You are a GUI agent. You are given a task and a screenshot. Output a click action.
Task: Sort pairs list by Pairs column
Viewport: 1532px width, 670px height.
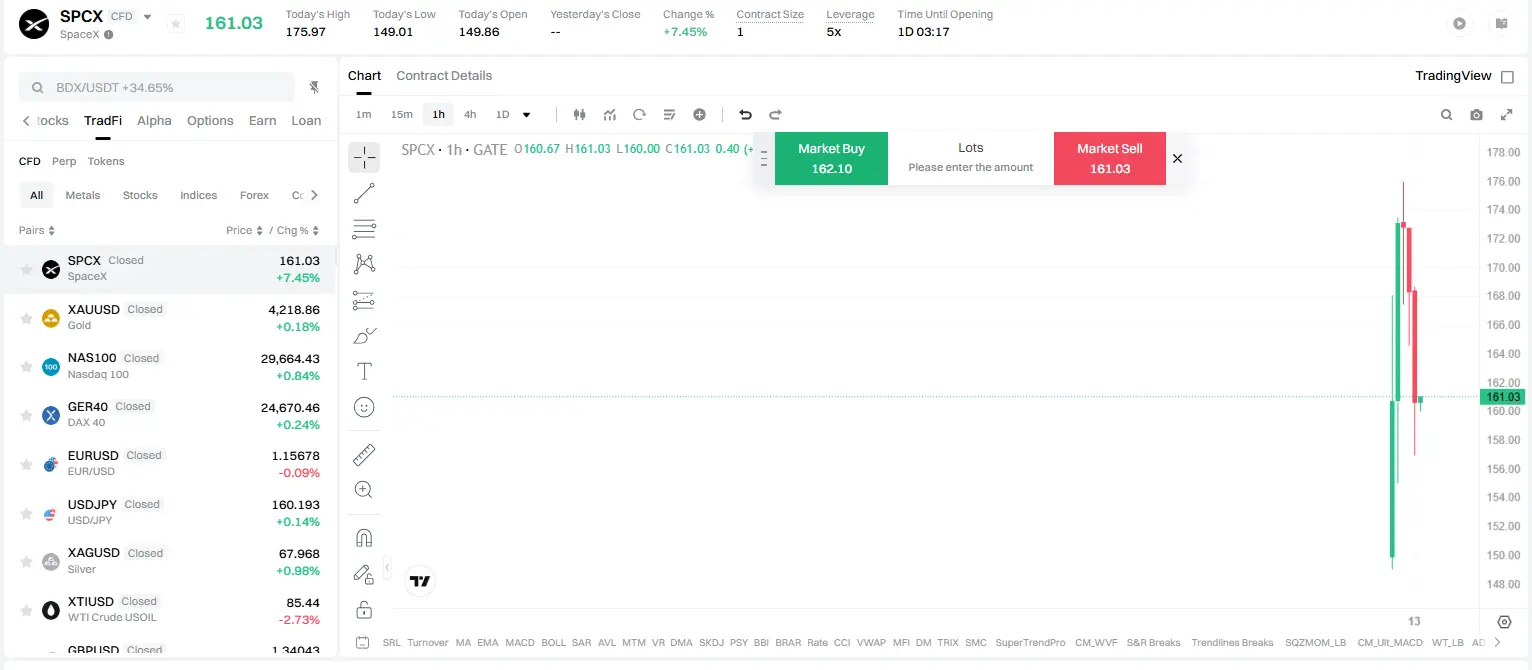(37, 230)
